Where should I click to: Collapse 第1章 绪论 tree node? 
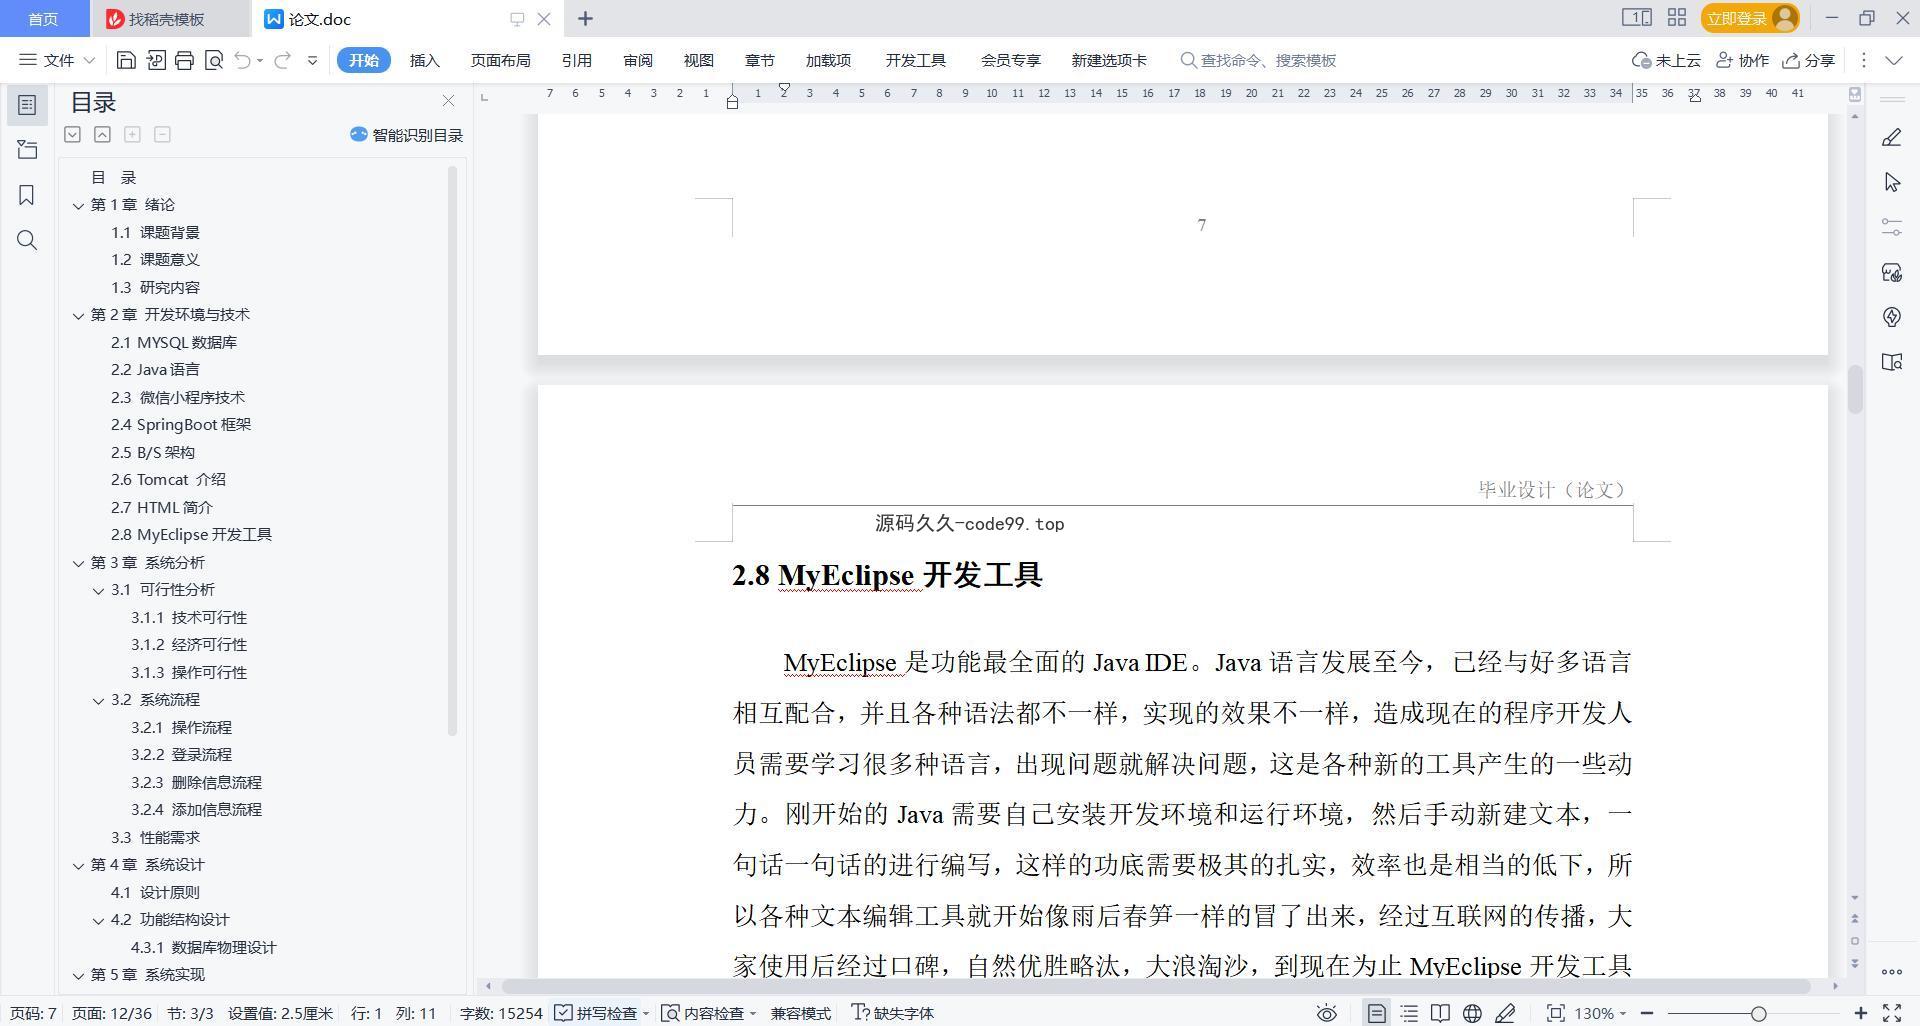78,205
